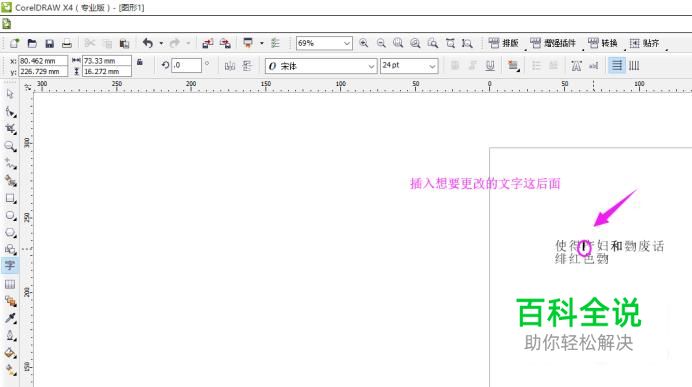Toggle edit text ab| icon
Screen dimensions: 692x387
click(x=594, y=66)
